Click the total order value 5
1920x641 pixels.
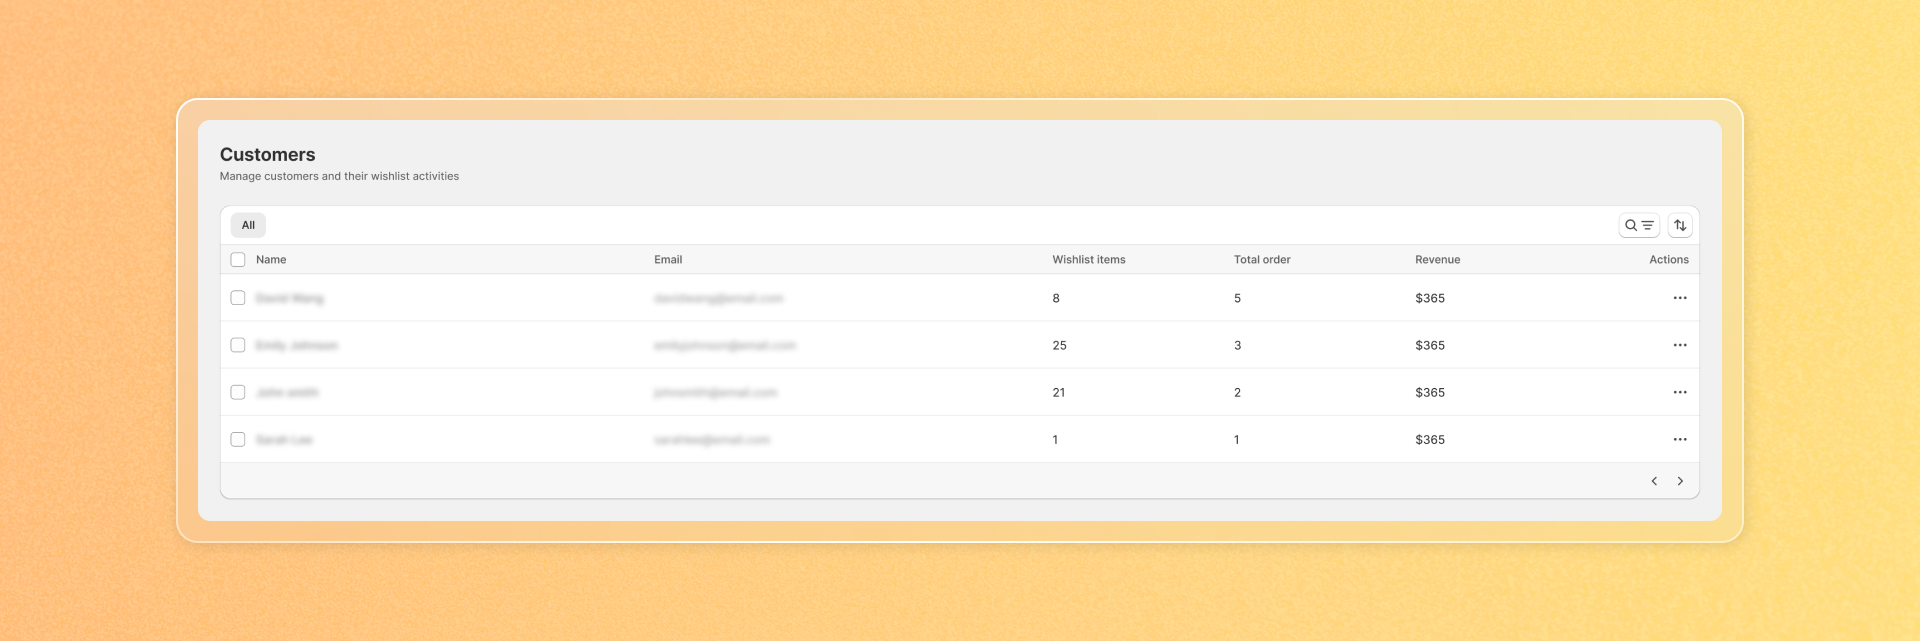[x=1237, y=298]
